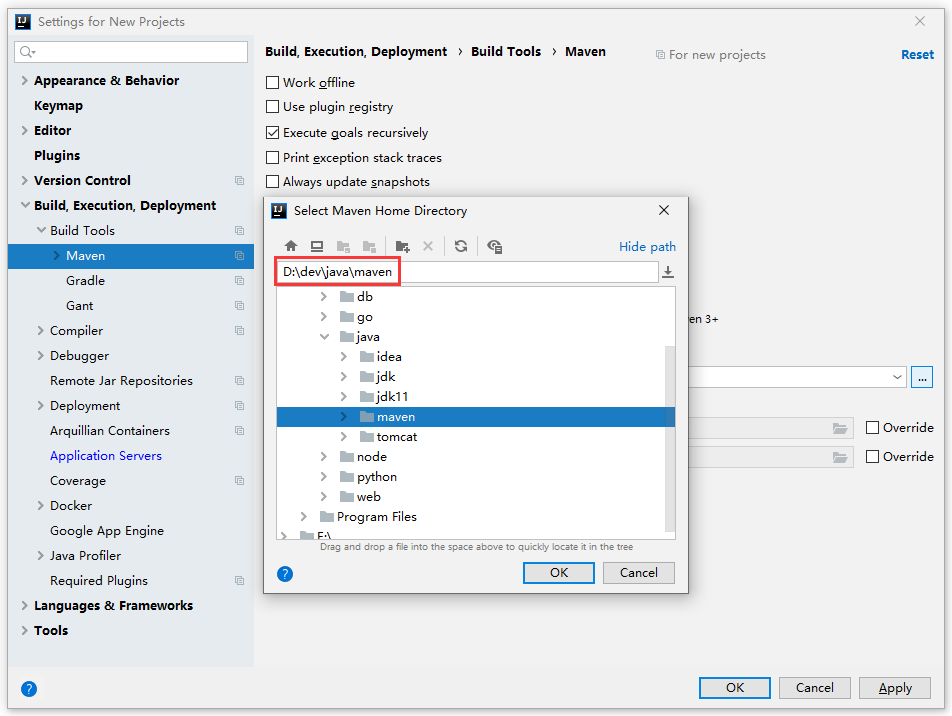Viewport: 952px width, 716px height.
Task: Select Keymap in settings tree
Action: pos(58,106)
